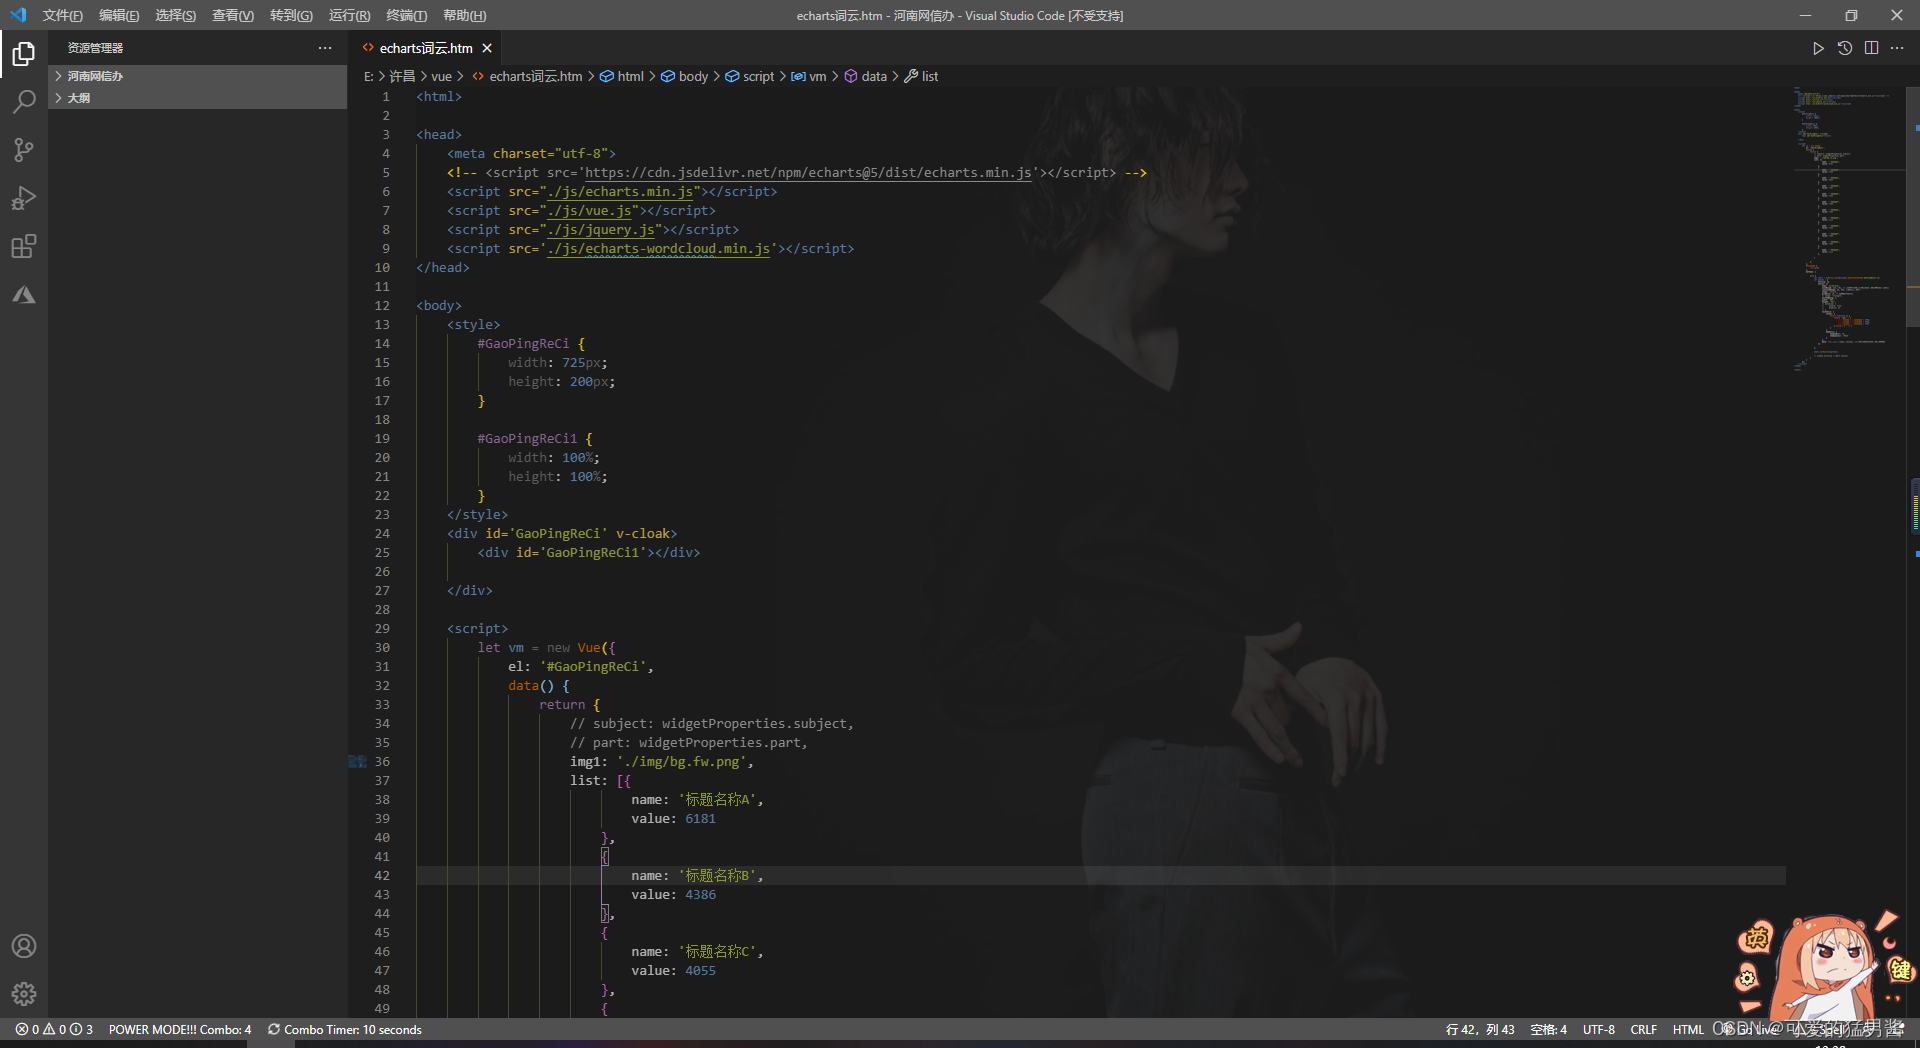Click the Combo Timer sync icon
This screenshot has height=1048, width=1920.
pos(273,1029)
